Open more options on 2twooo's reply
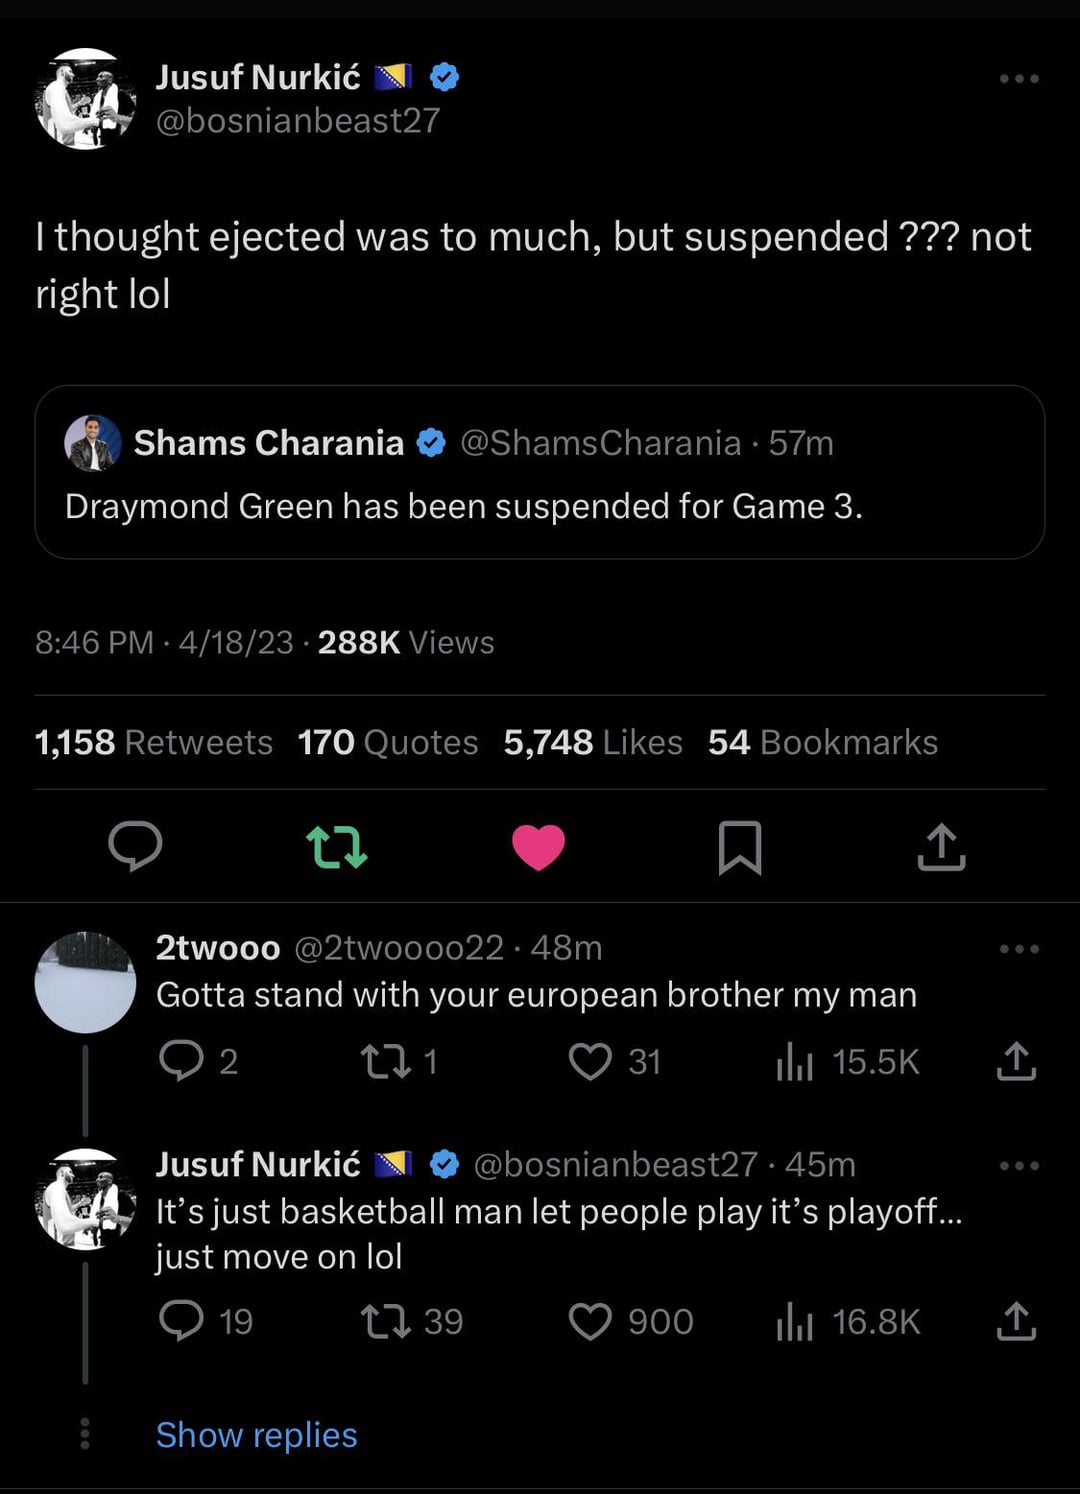 point(1019,948)
